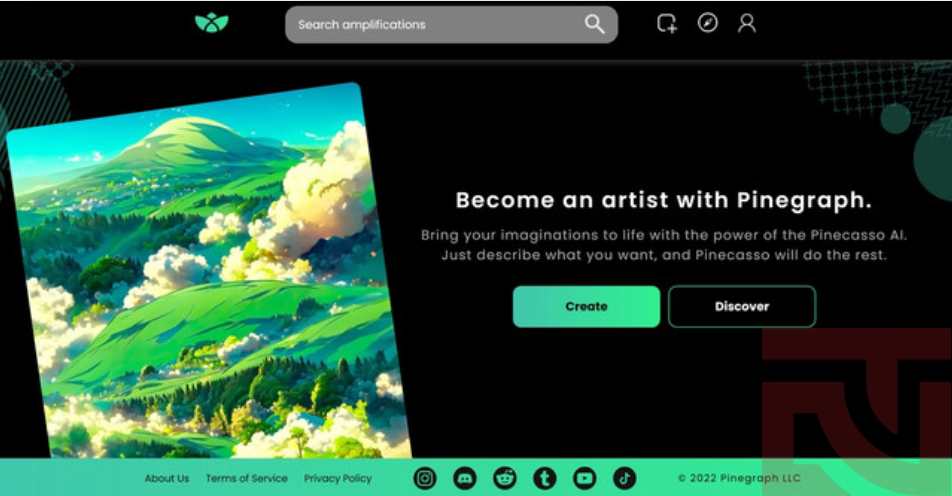Image resolution: width=952 pixels, height=496 pixels.
Task: Click the Become an artist with Pinegraph heading
Action: click(x=664, y=200)
